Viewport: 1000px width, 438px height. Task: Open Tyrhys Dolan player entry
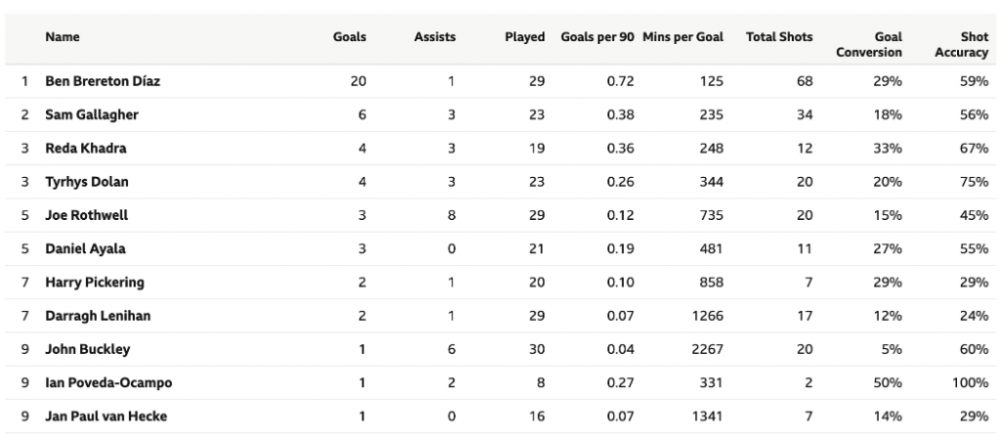[87, 182]
